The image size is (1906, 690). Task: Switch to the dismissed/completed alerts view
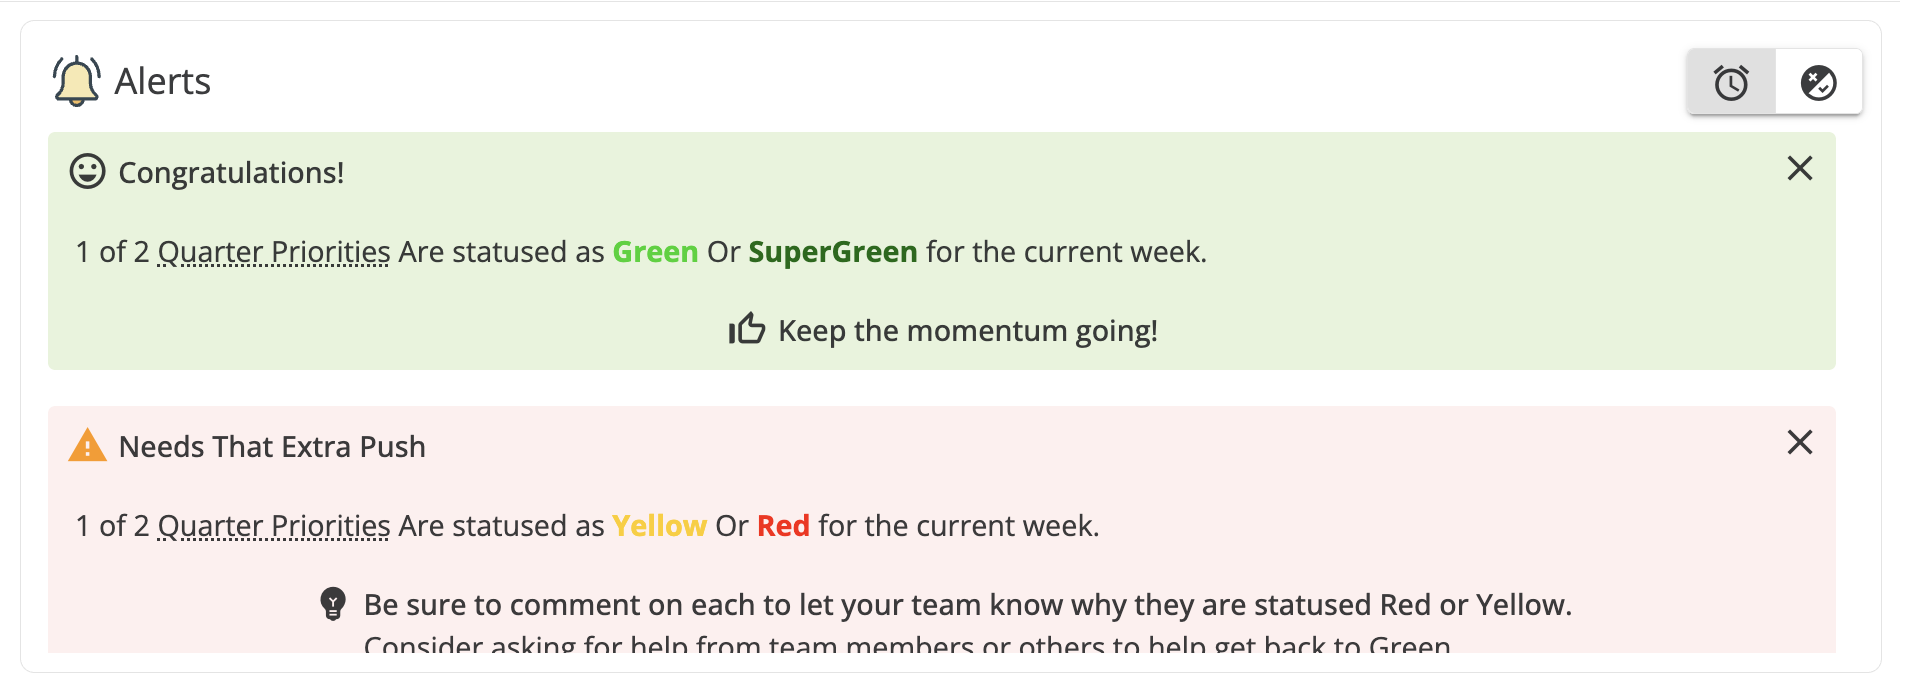coord(1818,82)
